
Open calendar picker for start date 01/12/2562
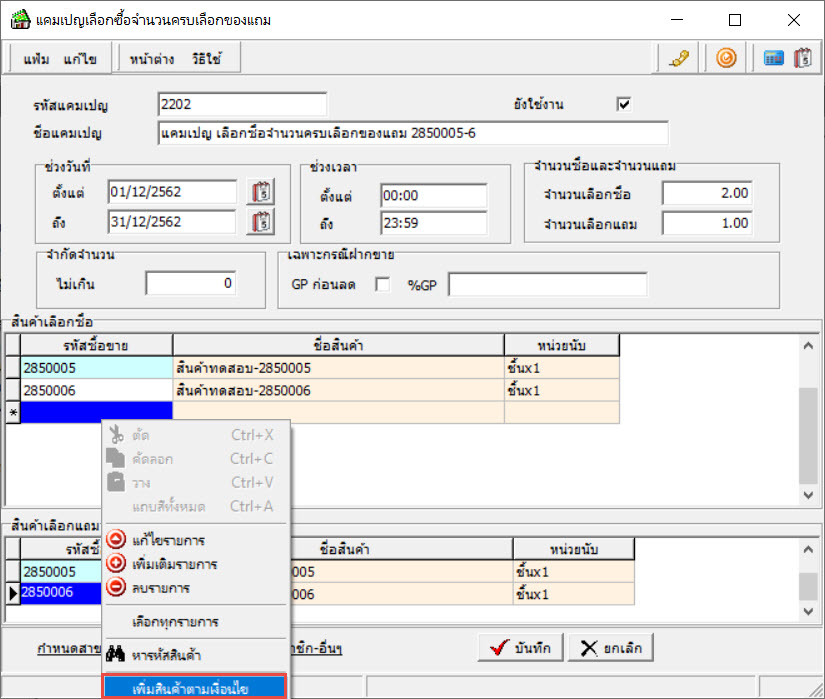pyautogui.click(x=260, y=192)
